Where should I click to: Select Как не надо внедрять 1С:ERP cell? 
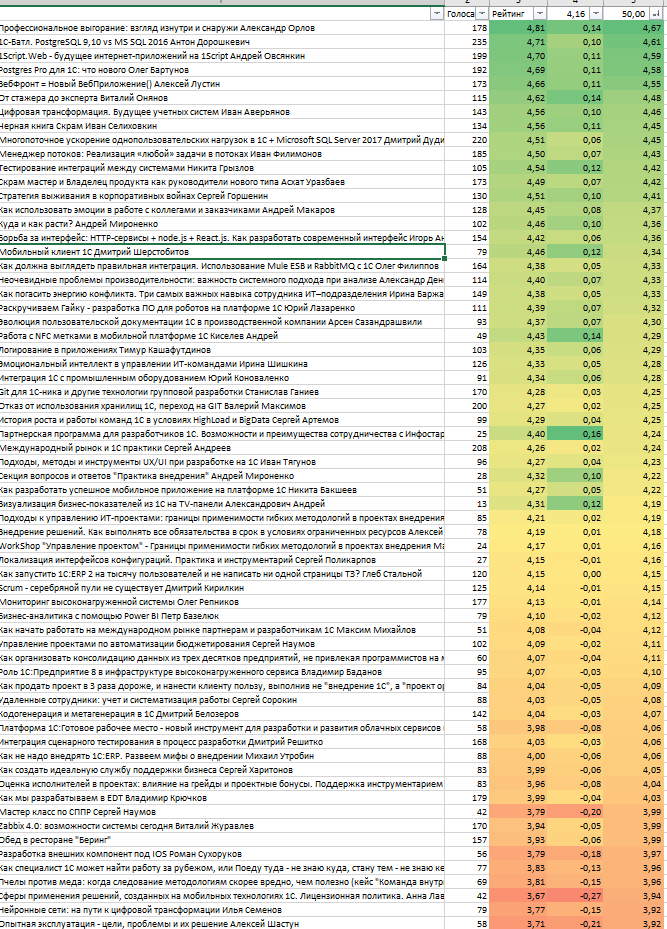222,757
